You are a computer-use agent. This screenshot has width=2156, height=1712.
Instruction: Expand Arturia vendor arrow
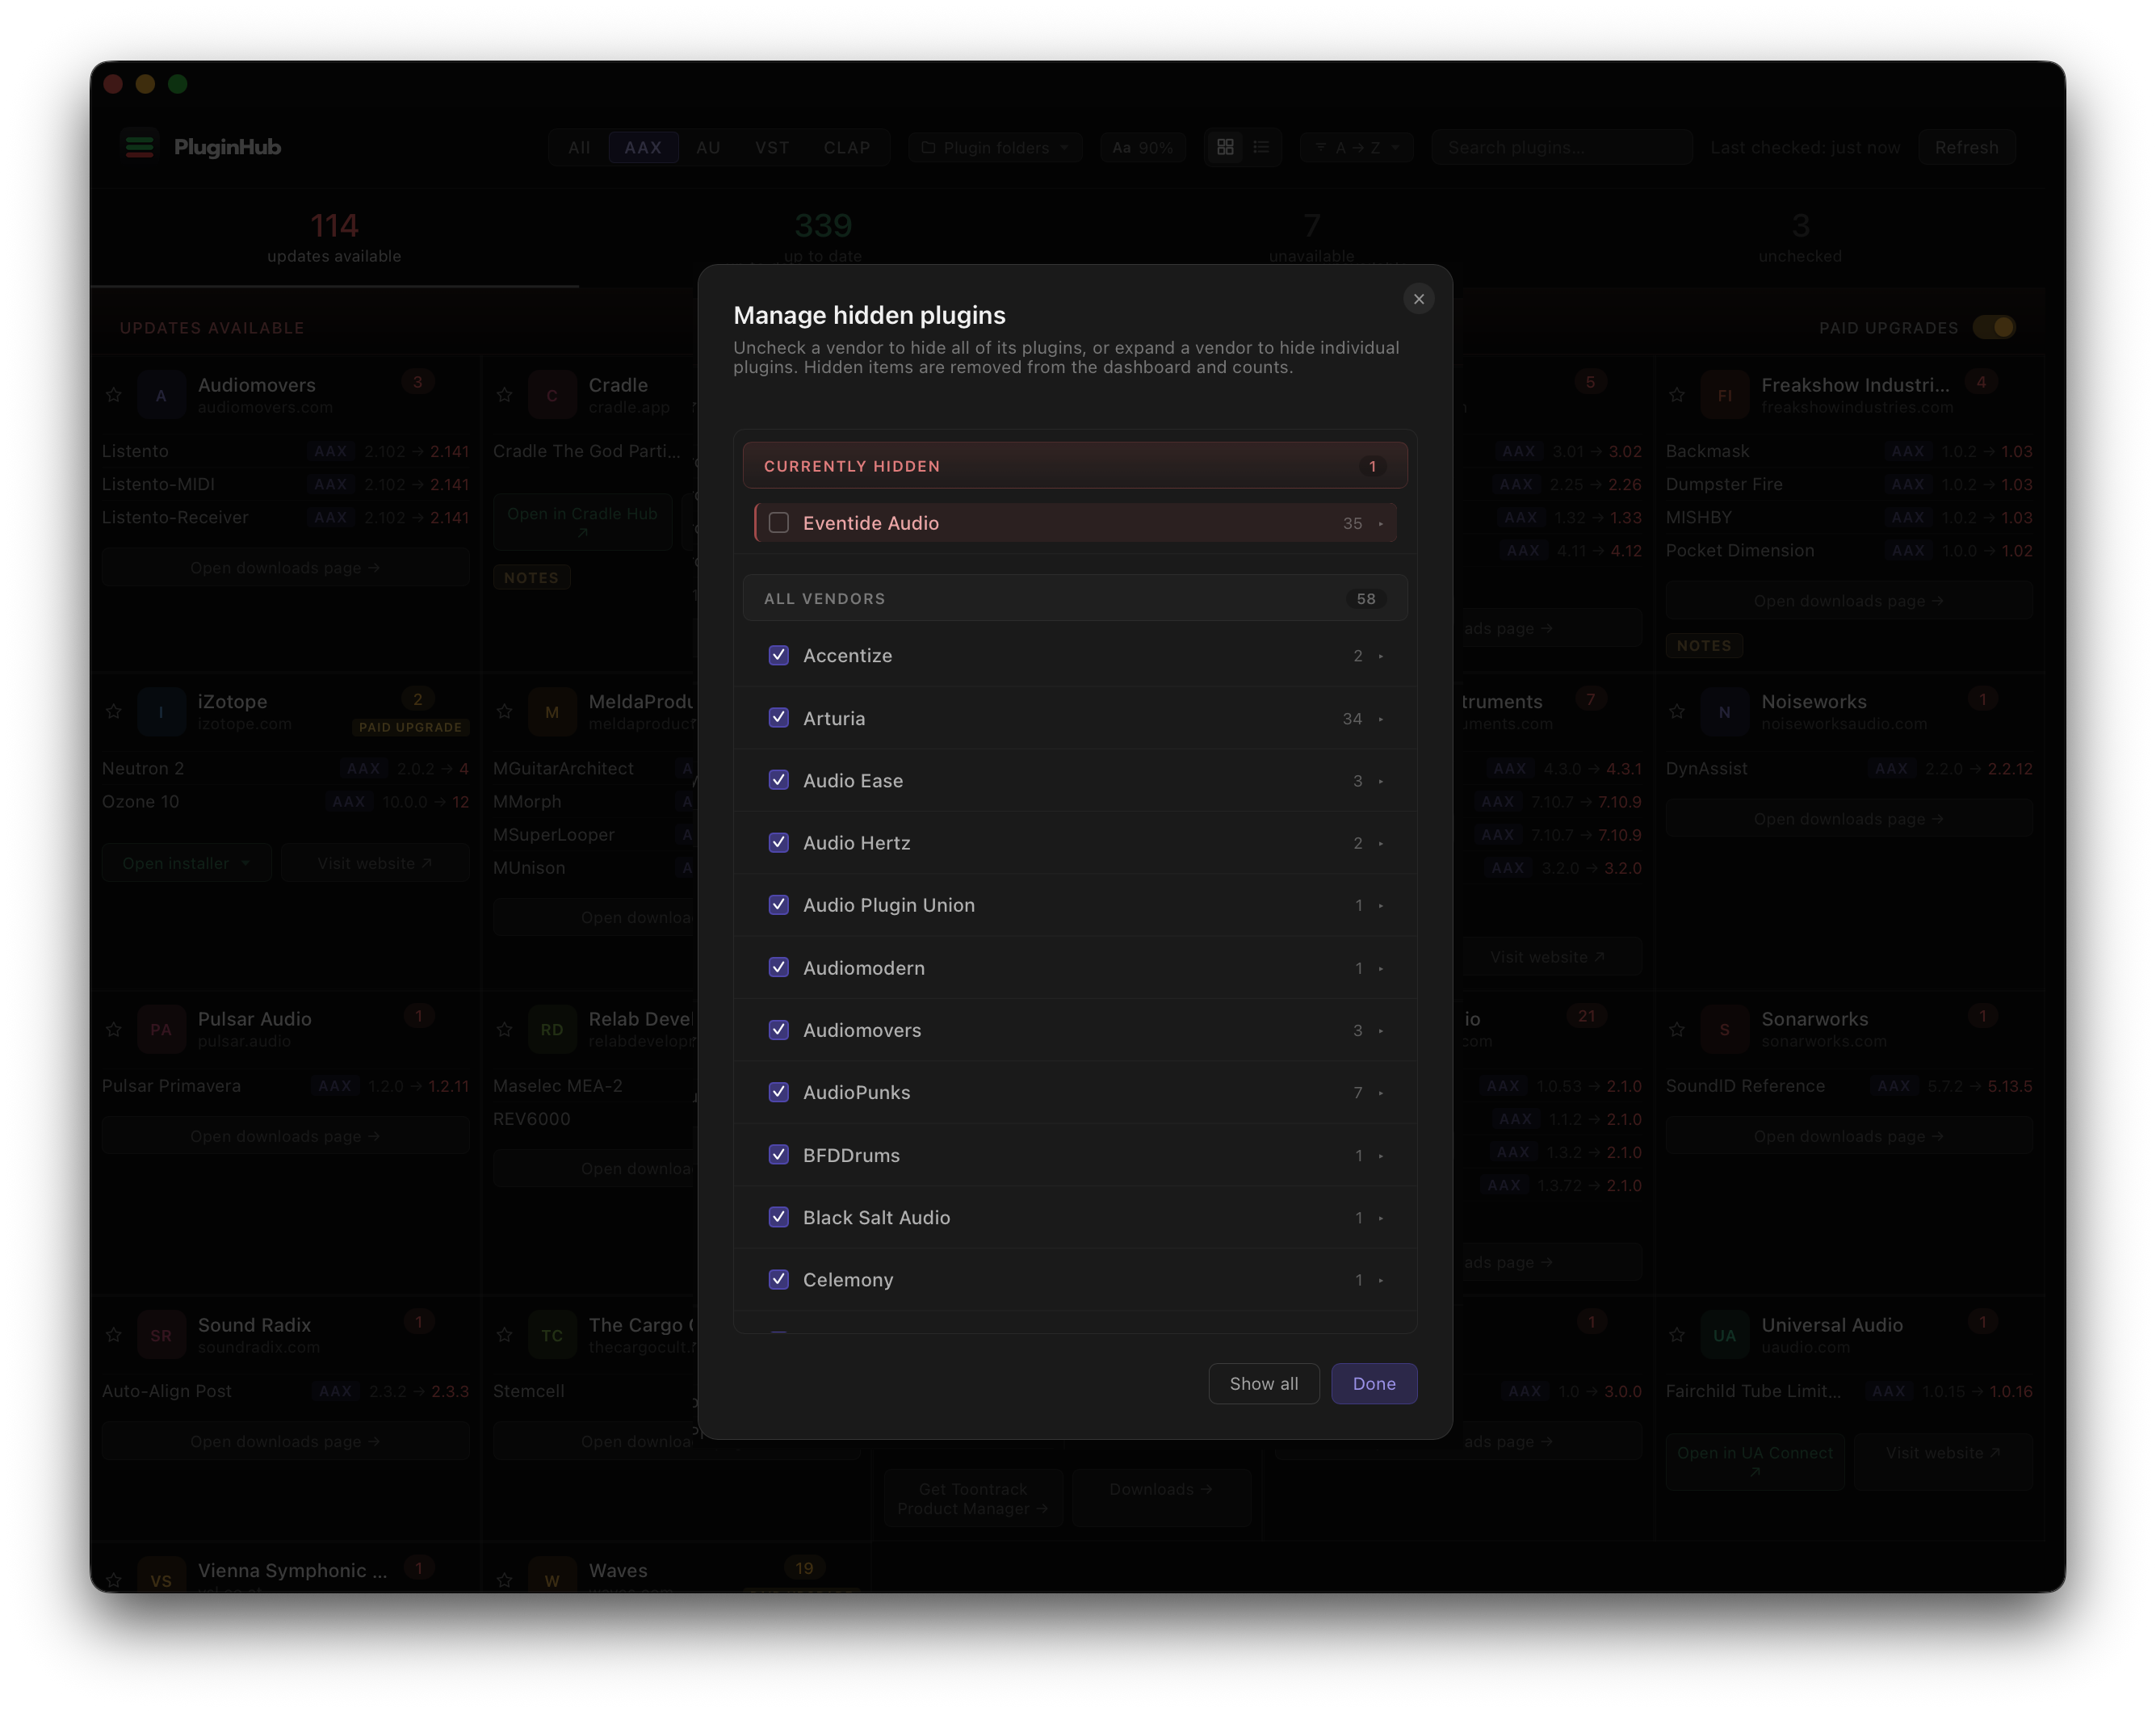[x=1381, y=719]
